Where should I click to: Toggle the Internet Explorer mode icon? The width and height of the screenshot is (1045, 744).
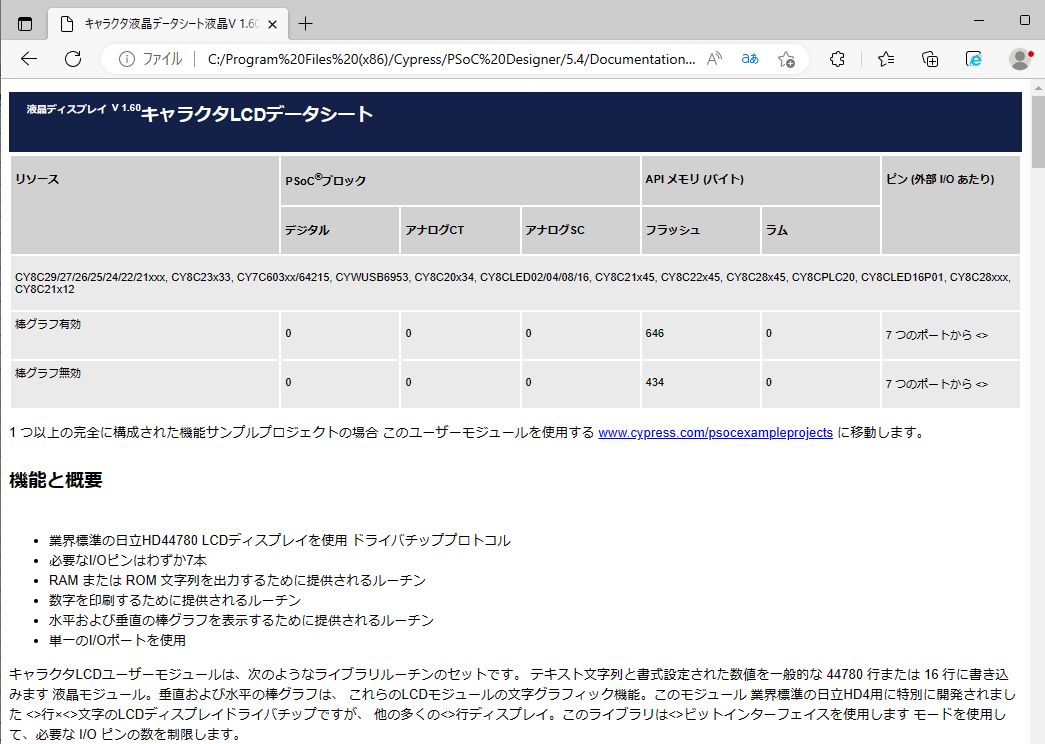(x=974, y=59)
